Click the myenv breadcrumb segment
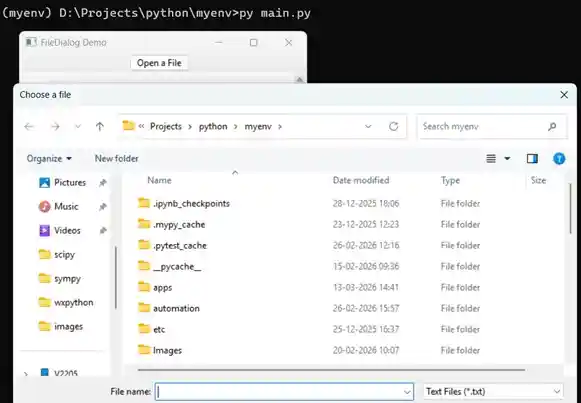Image resolution: width=581 pixels, height=403 pixels. click(258, 127)
